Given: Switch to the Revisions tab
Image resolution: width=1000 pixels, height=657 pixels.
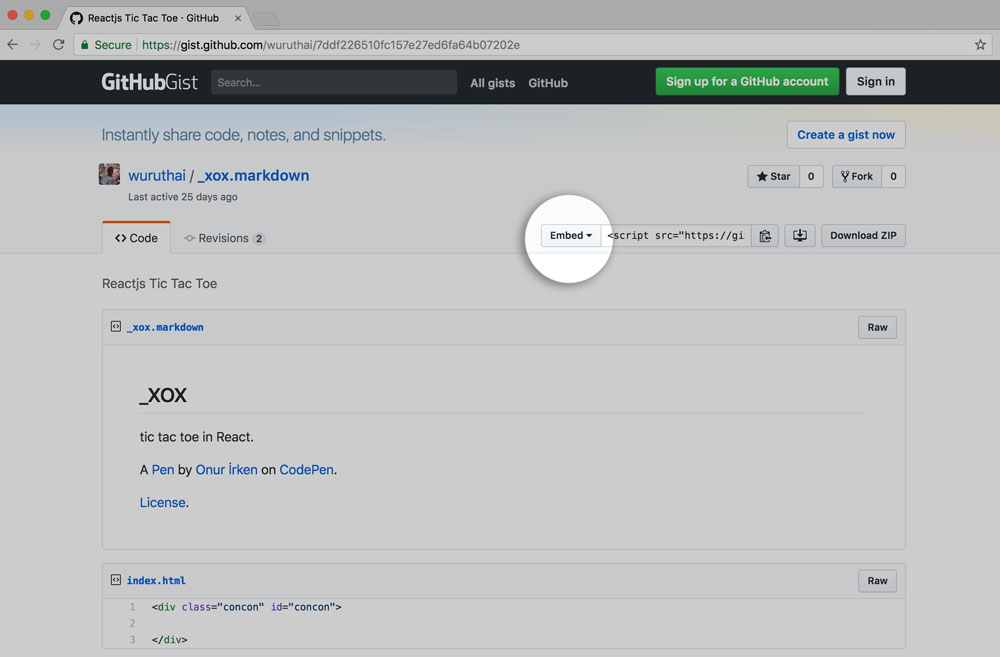Looking at the screenshot, I should tap(224, 238).
